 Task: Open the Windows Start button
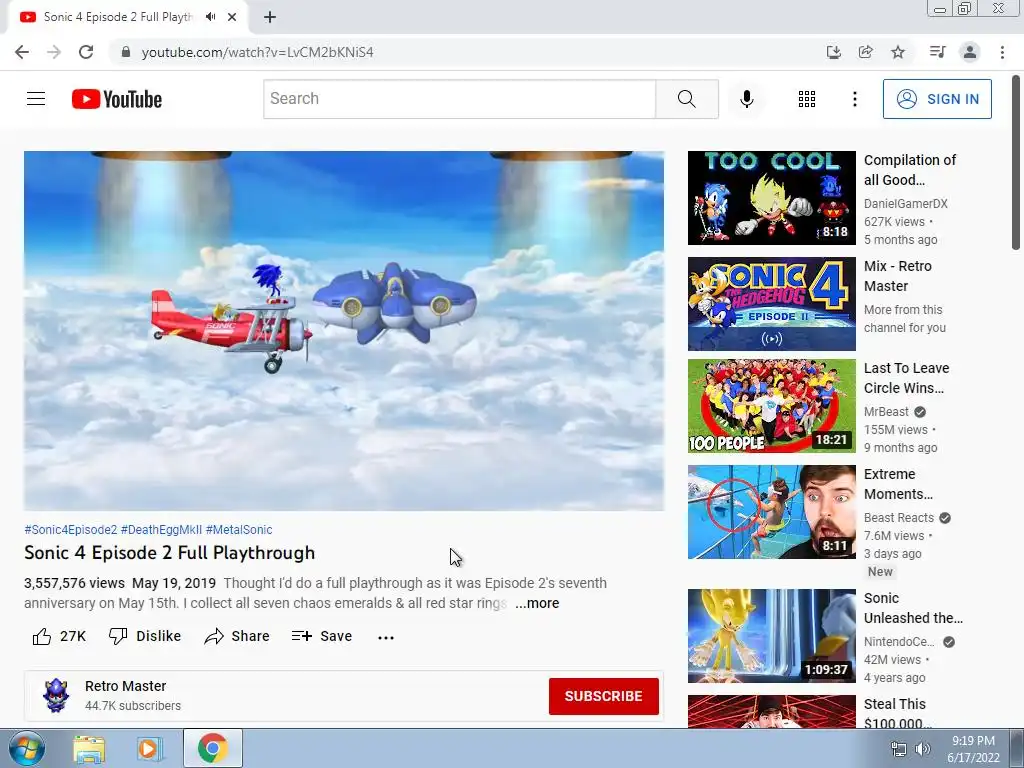pos(25,748)
